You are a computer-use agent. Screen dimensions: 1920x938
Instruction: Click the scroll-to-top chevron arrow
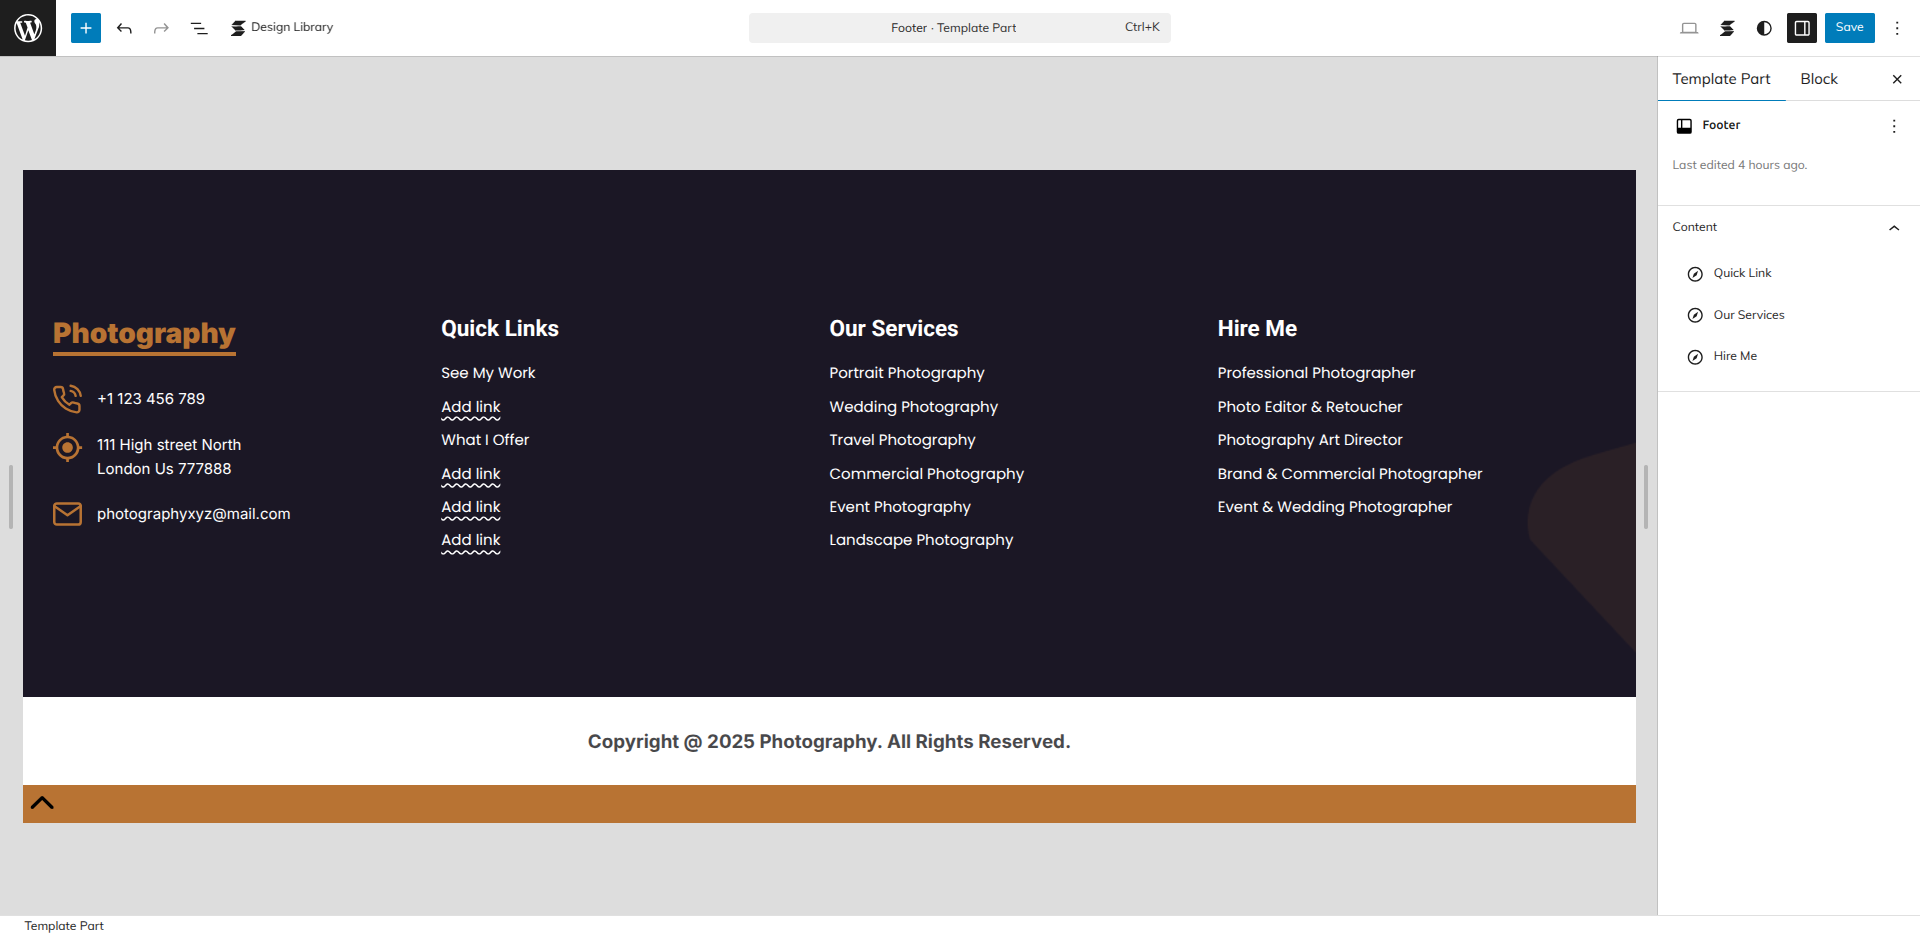point(42,803)
